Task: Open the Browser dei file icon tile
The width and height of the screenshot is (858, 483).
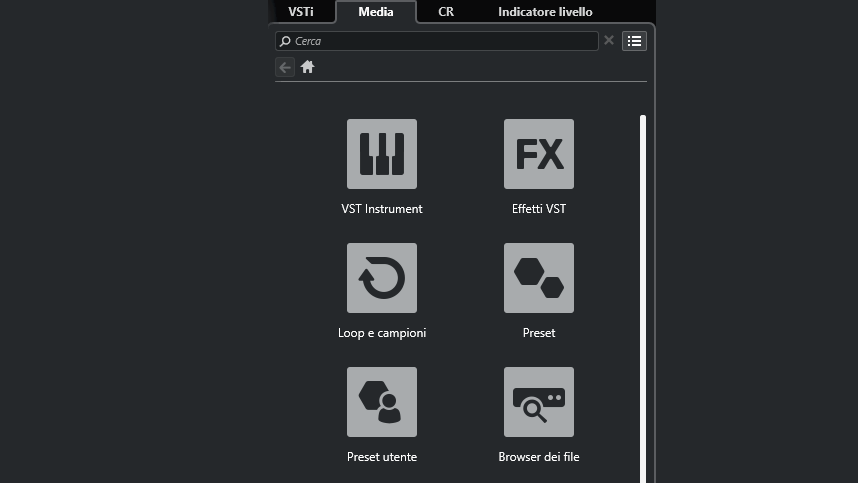Action: (538, 402)
